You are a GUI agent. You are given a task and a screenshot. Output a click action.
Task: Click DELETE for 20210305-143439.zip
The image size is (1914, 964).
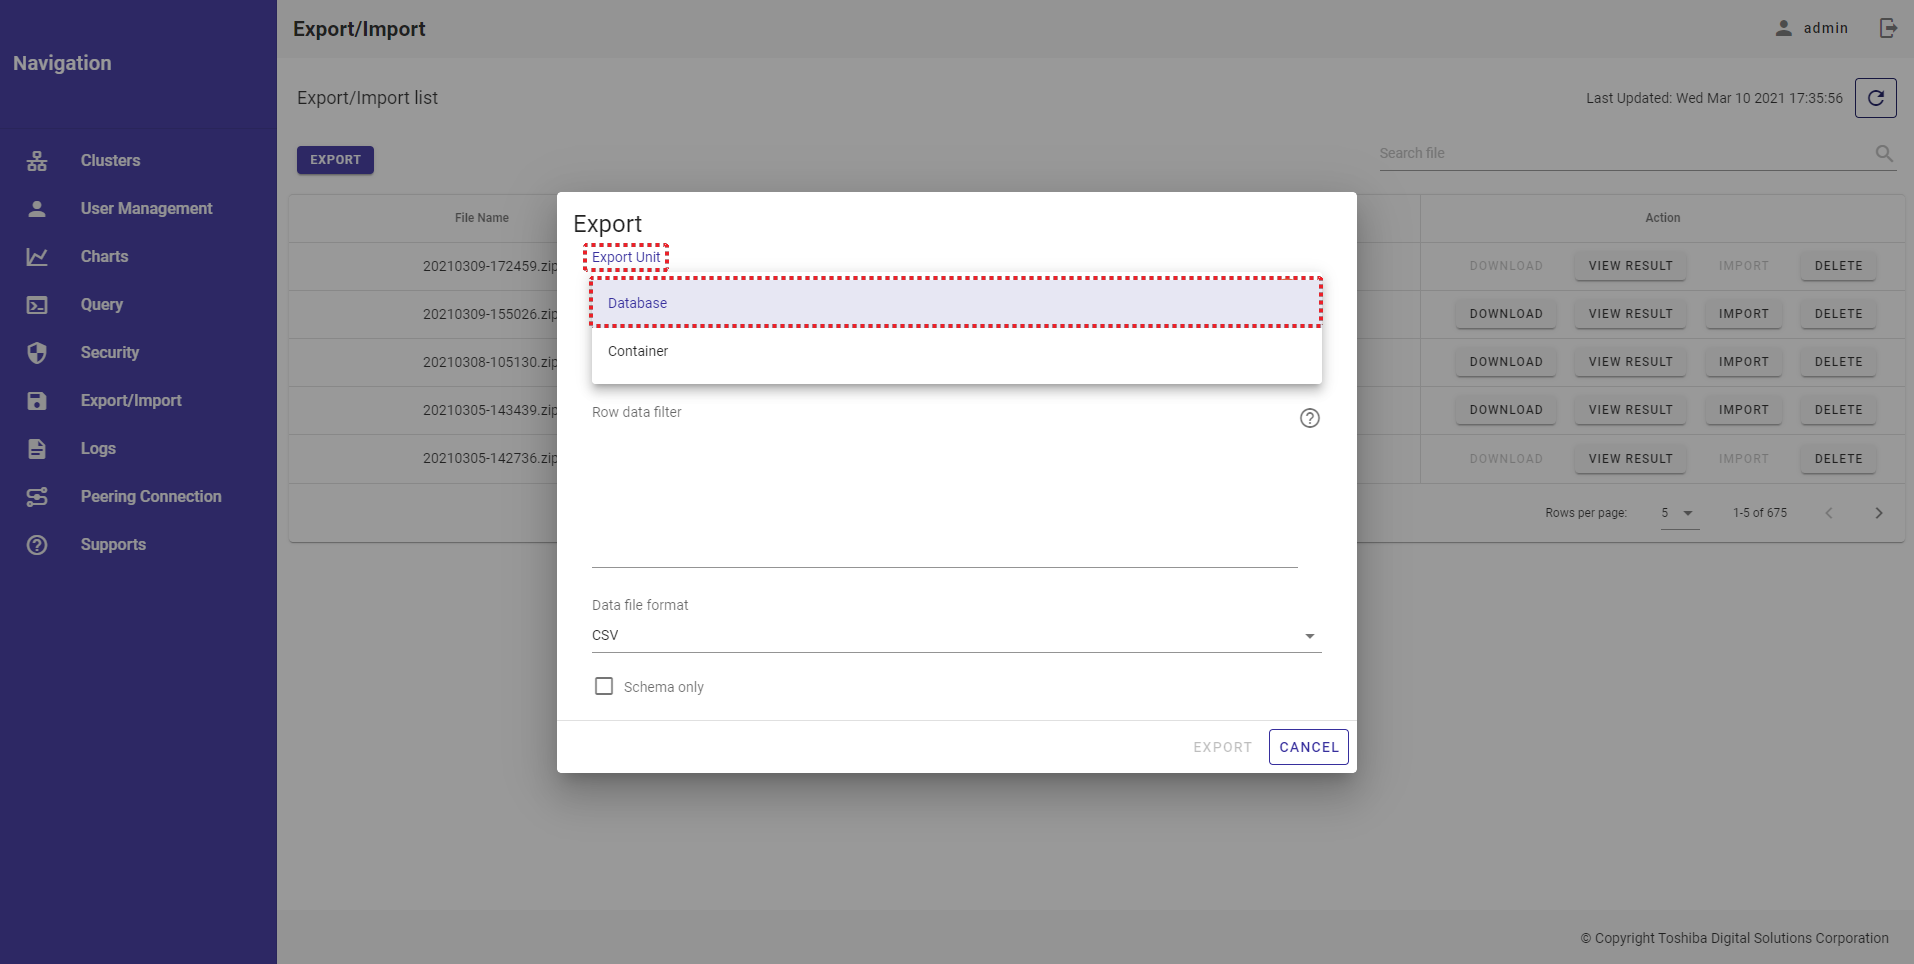pos(1838,410)
